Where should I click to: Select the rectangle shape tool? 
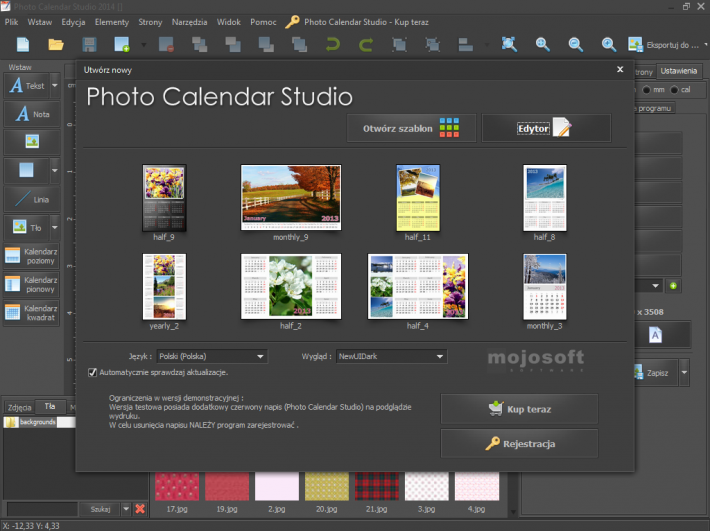coord(26,171)
